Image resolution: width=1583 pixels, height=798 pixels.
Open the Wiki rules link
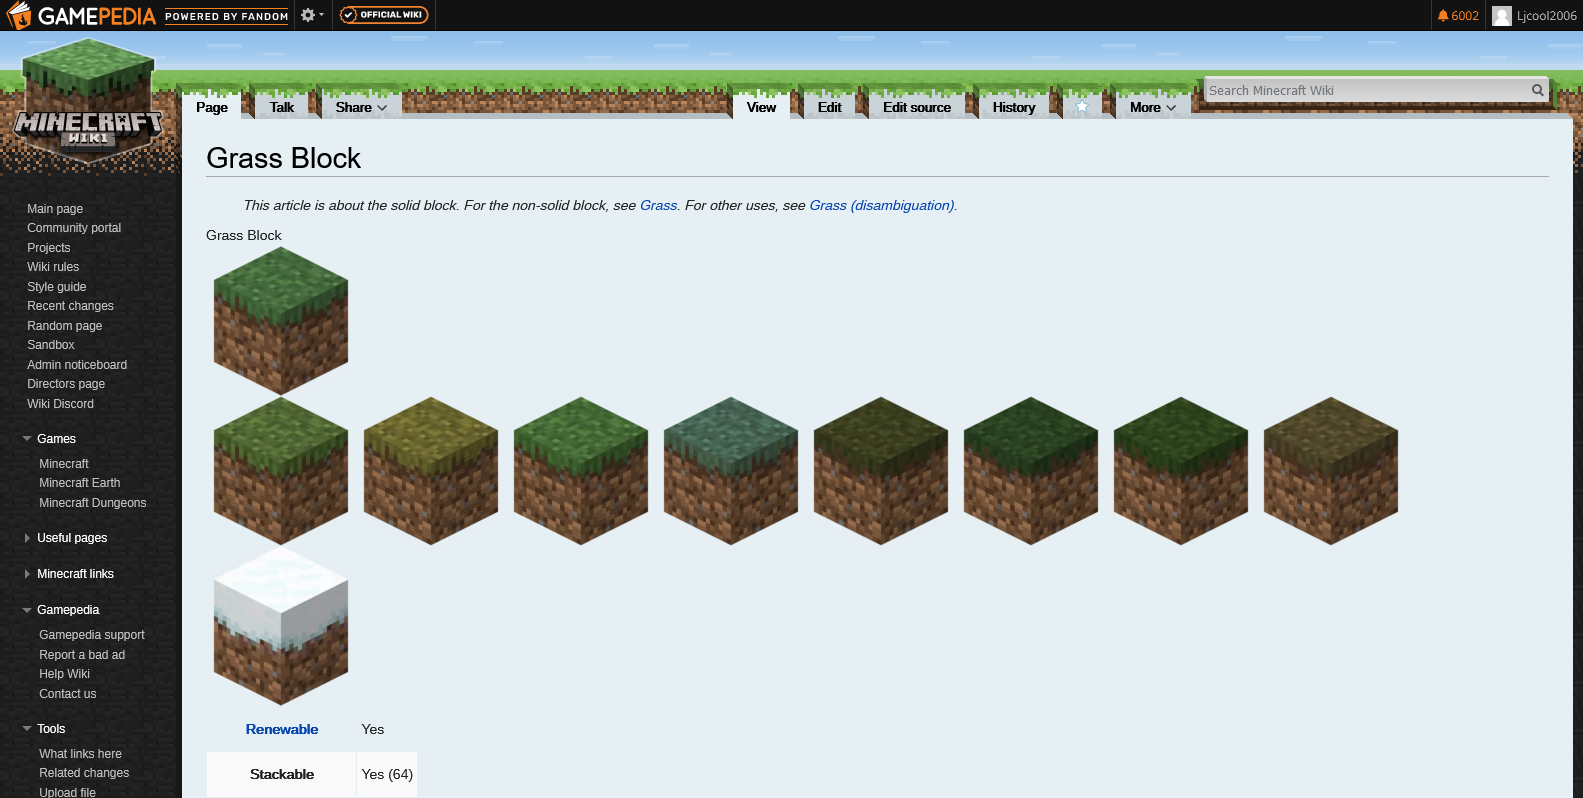pyautogui.click(x=53, y=267)
